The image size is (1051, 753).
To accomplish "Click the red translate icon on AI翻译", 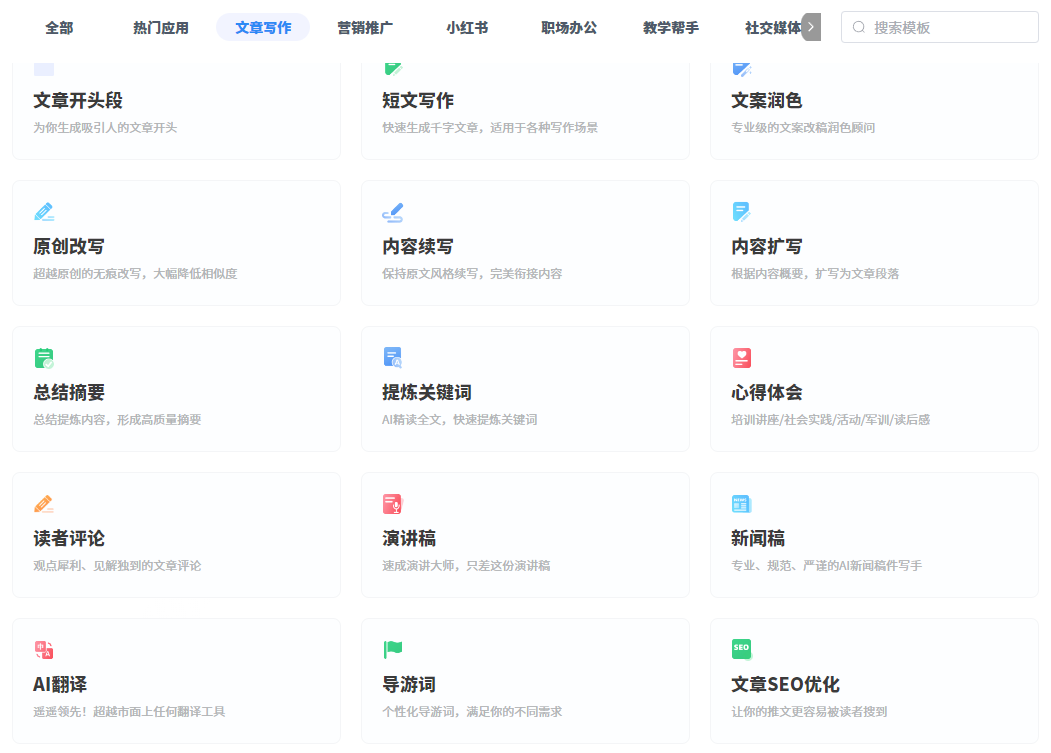I will point(44,650).
